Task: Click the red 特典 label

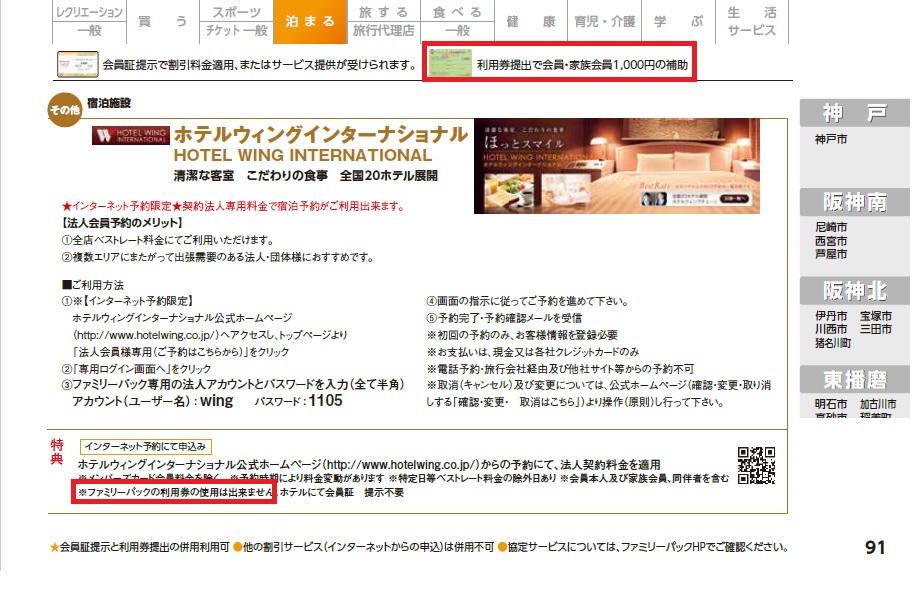Action: (x=57, y=452)
